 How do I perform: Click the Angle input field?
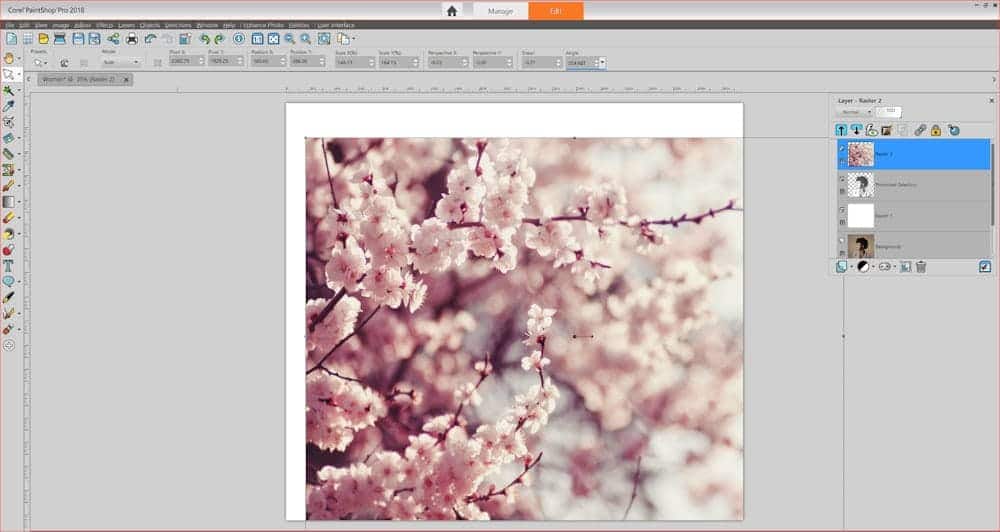[x=579, y=62]
